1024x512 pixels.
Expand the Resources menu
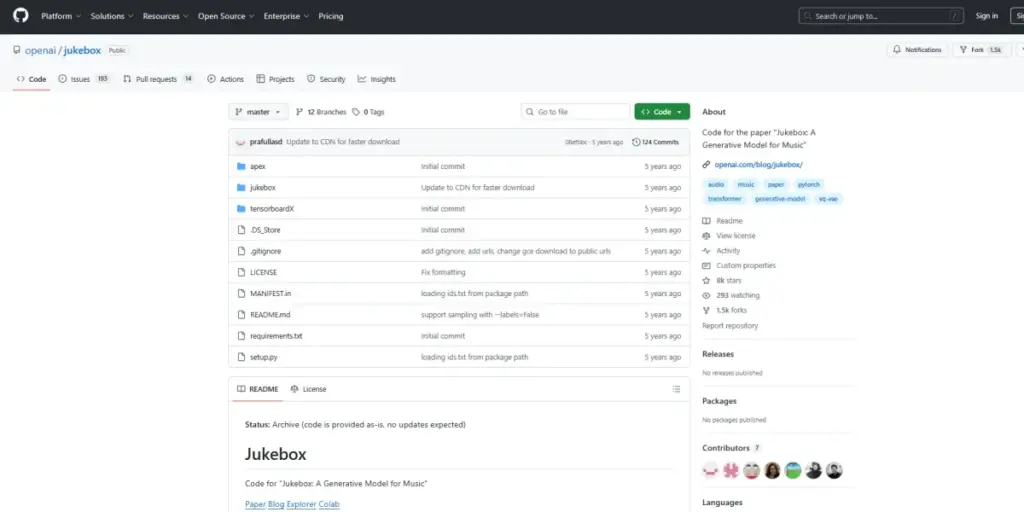pos(165,16)
